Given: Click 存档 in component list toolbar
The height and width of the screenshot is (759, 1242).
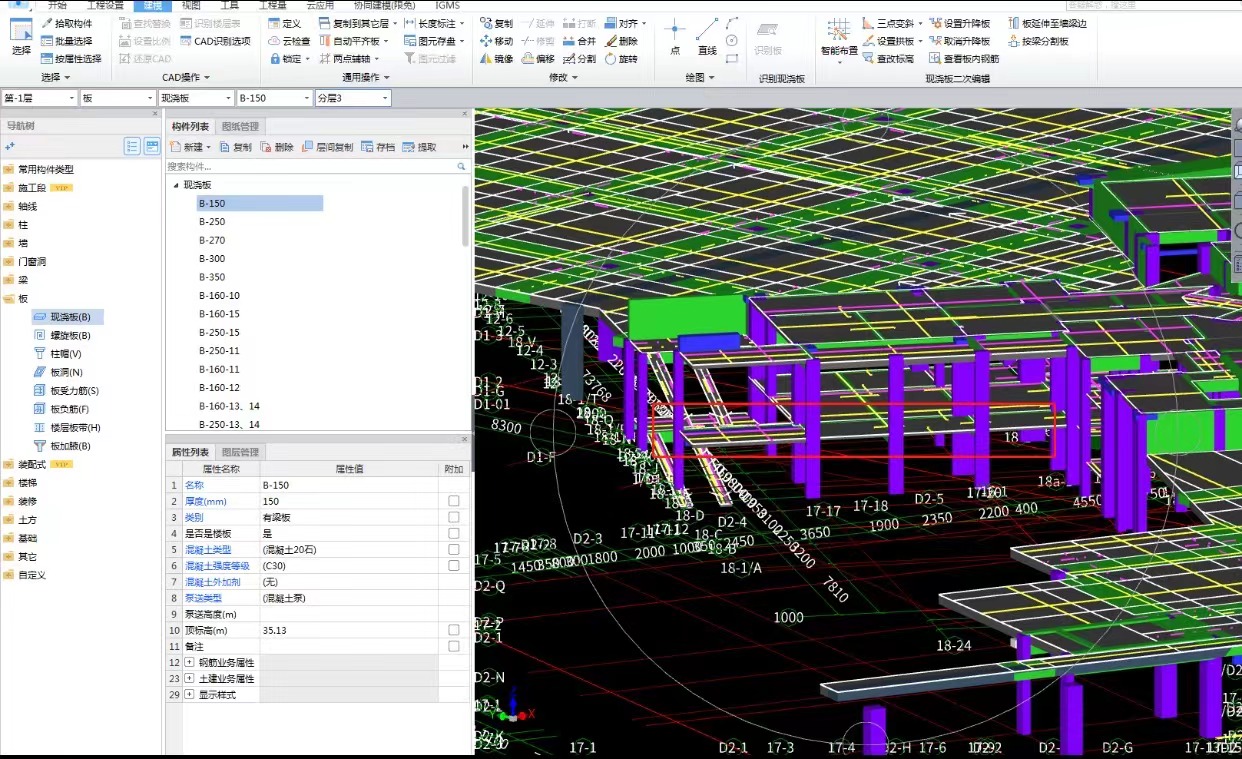Looking at the screenshot, I should (x=378, y=147).
